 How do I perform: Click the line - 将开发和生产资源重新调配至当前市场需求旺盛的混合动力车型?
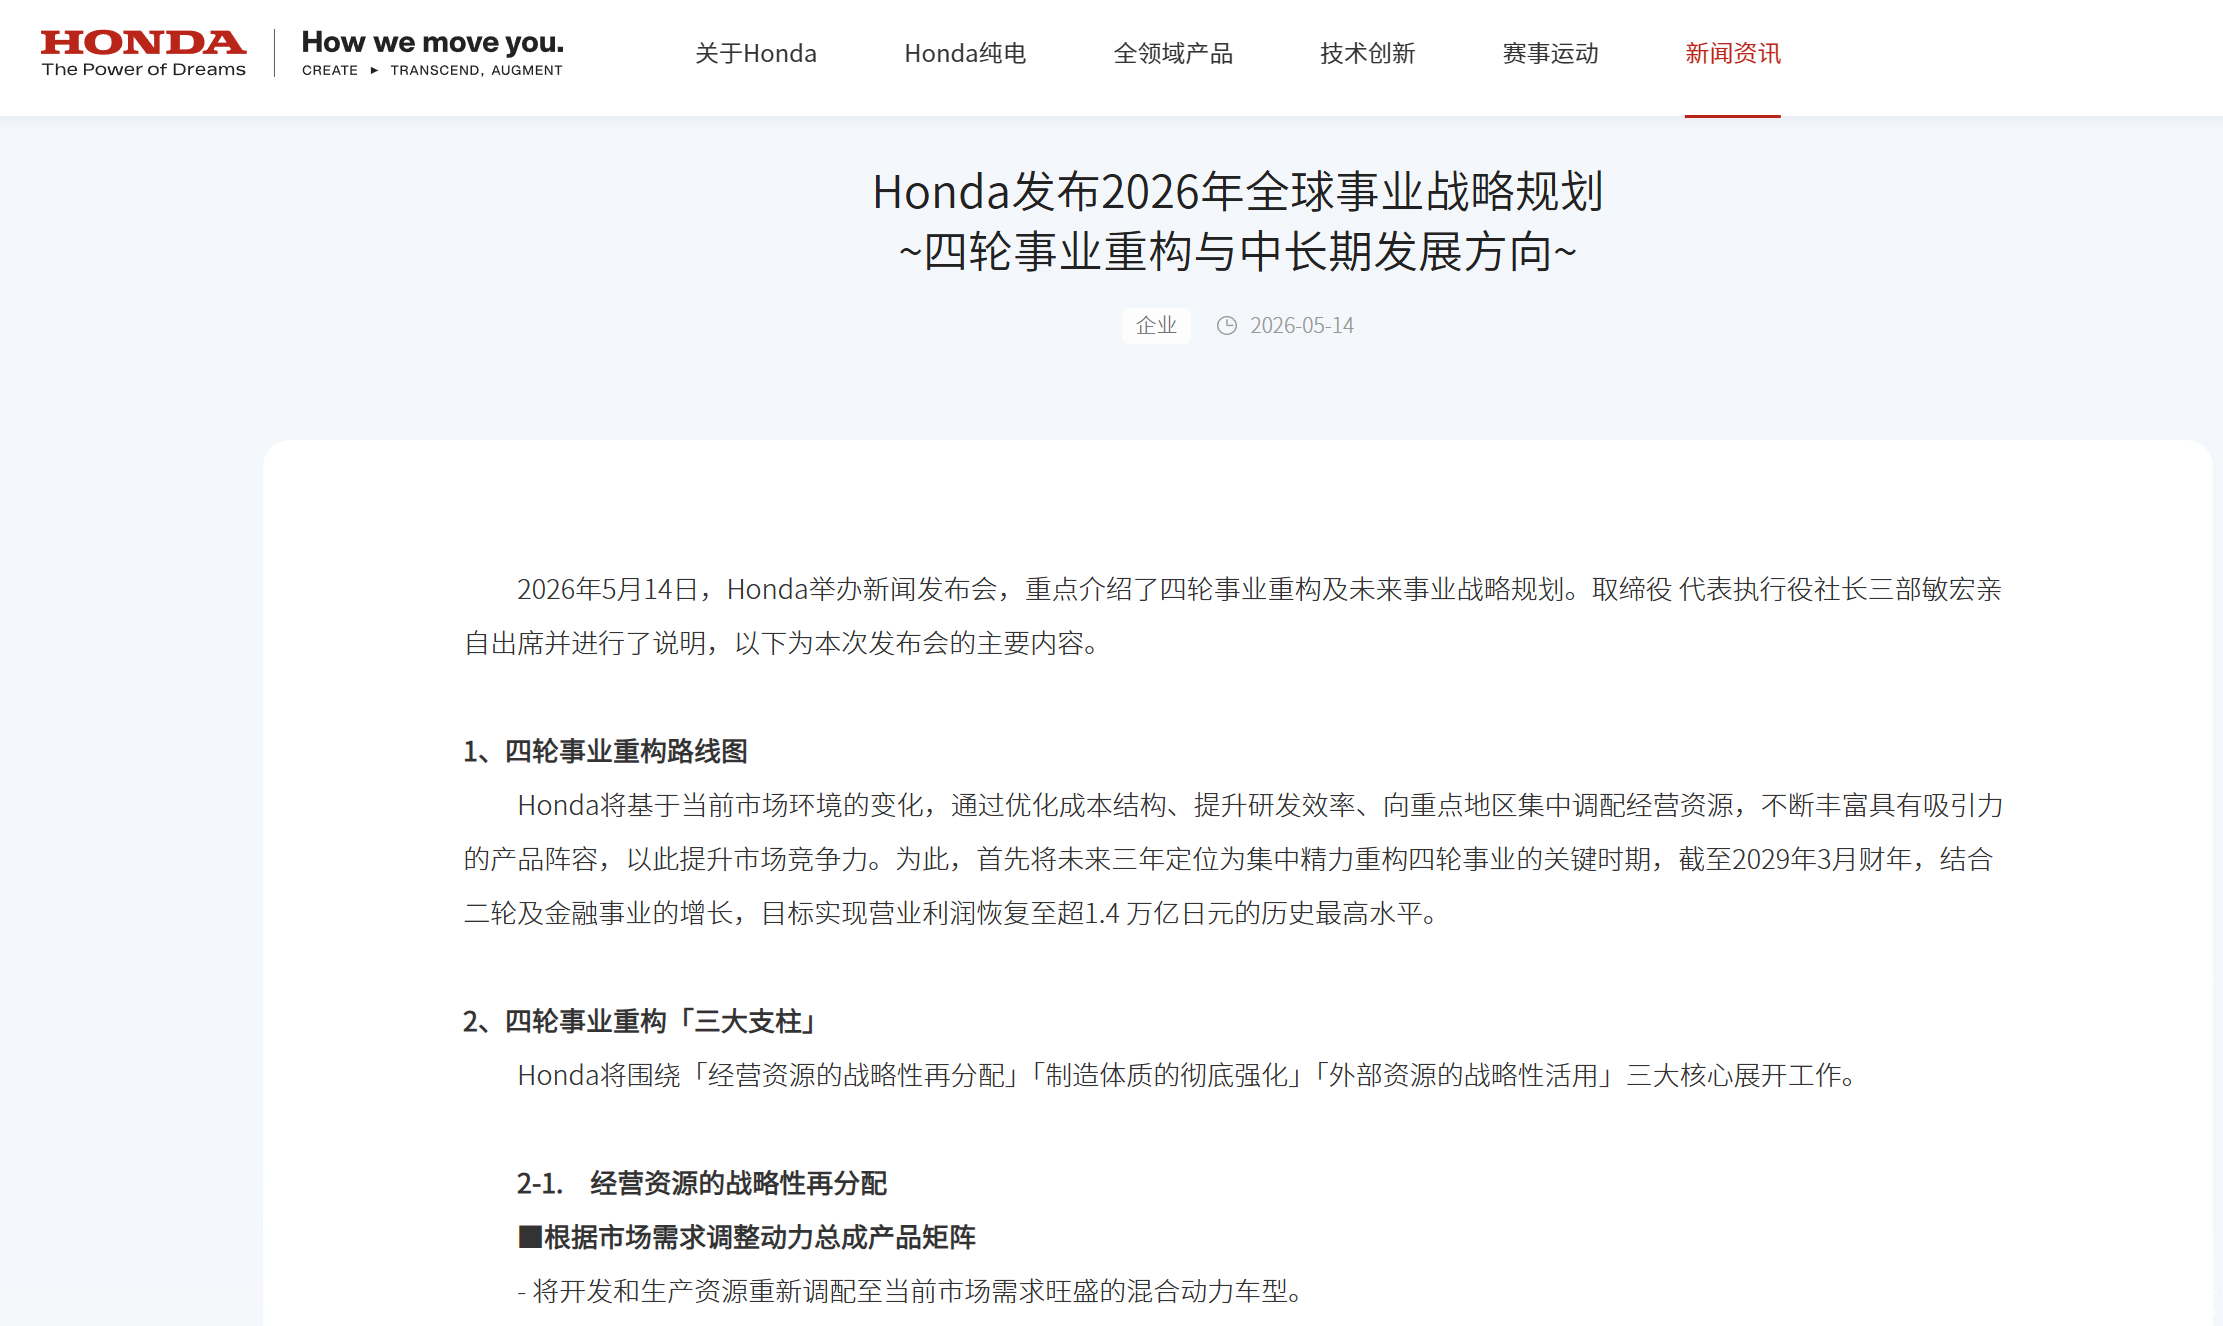[x=912, y=1291]
